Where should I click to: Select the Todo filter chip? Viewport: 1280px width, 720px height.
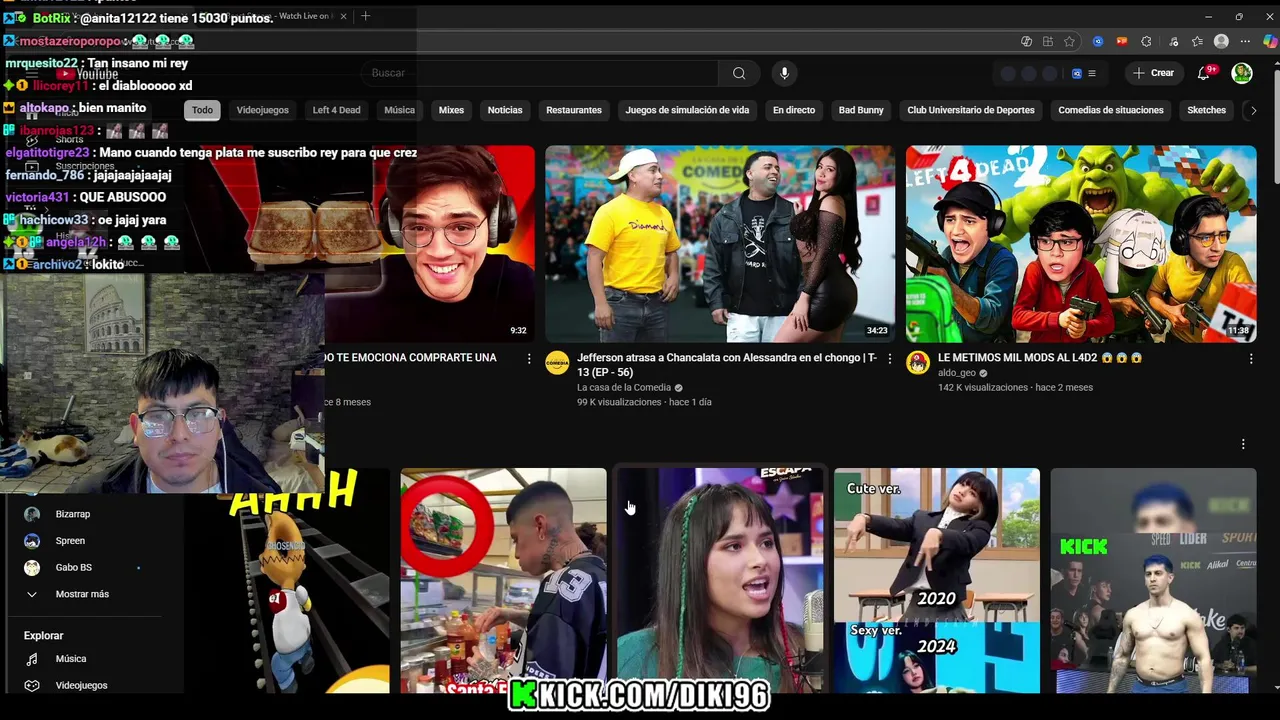click(x=202, y=110)
